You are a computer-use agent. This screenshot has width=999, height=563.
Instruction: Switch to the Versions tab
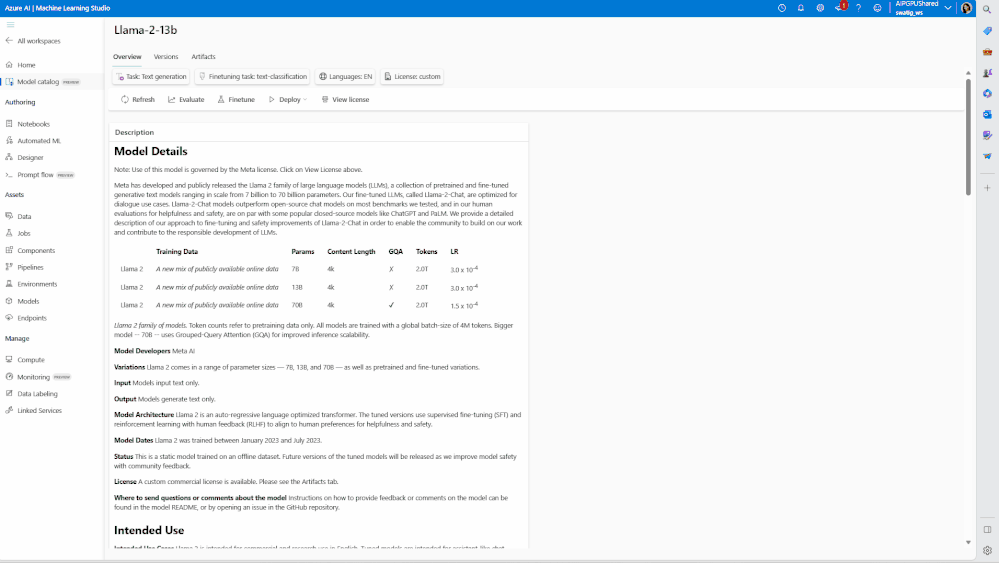(x=166, y=57)
